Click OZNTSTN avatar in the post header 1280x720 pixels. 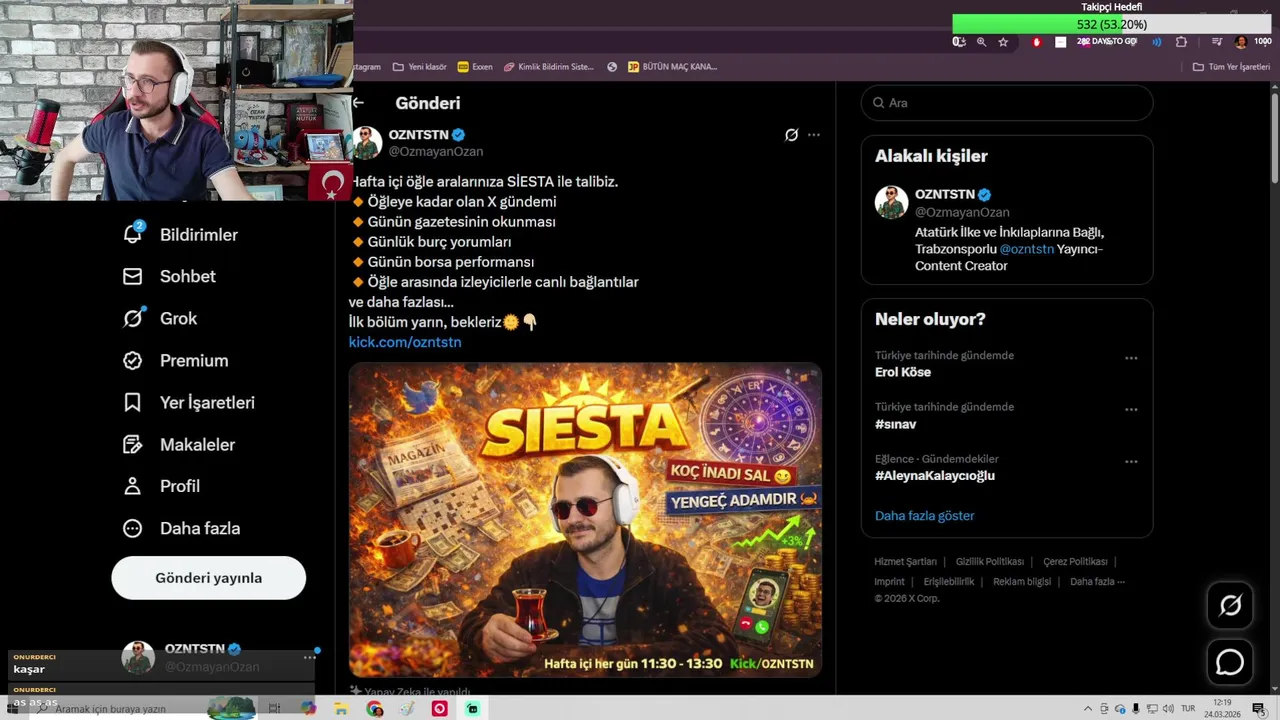367,143
